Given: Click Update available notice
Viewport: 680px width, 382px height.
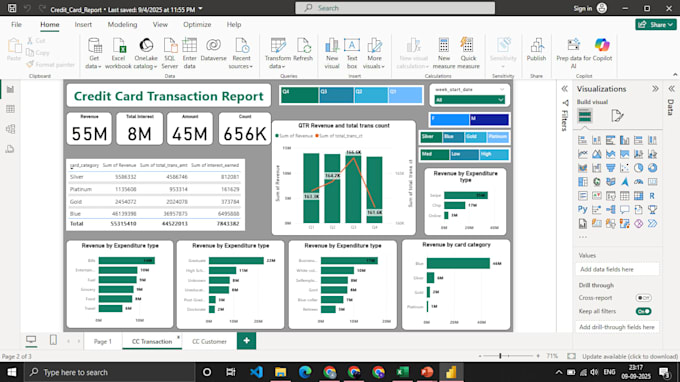Looking at the screenshot, I should tap(630, 356).
